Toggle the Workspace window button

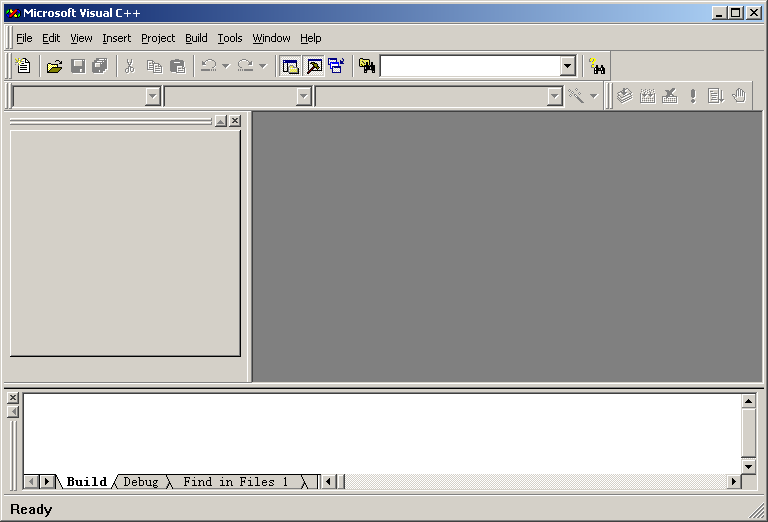[x=290, y=66]
